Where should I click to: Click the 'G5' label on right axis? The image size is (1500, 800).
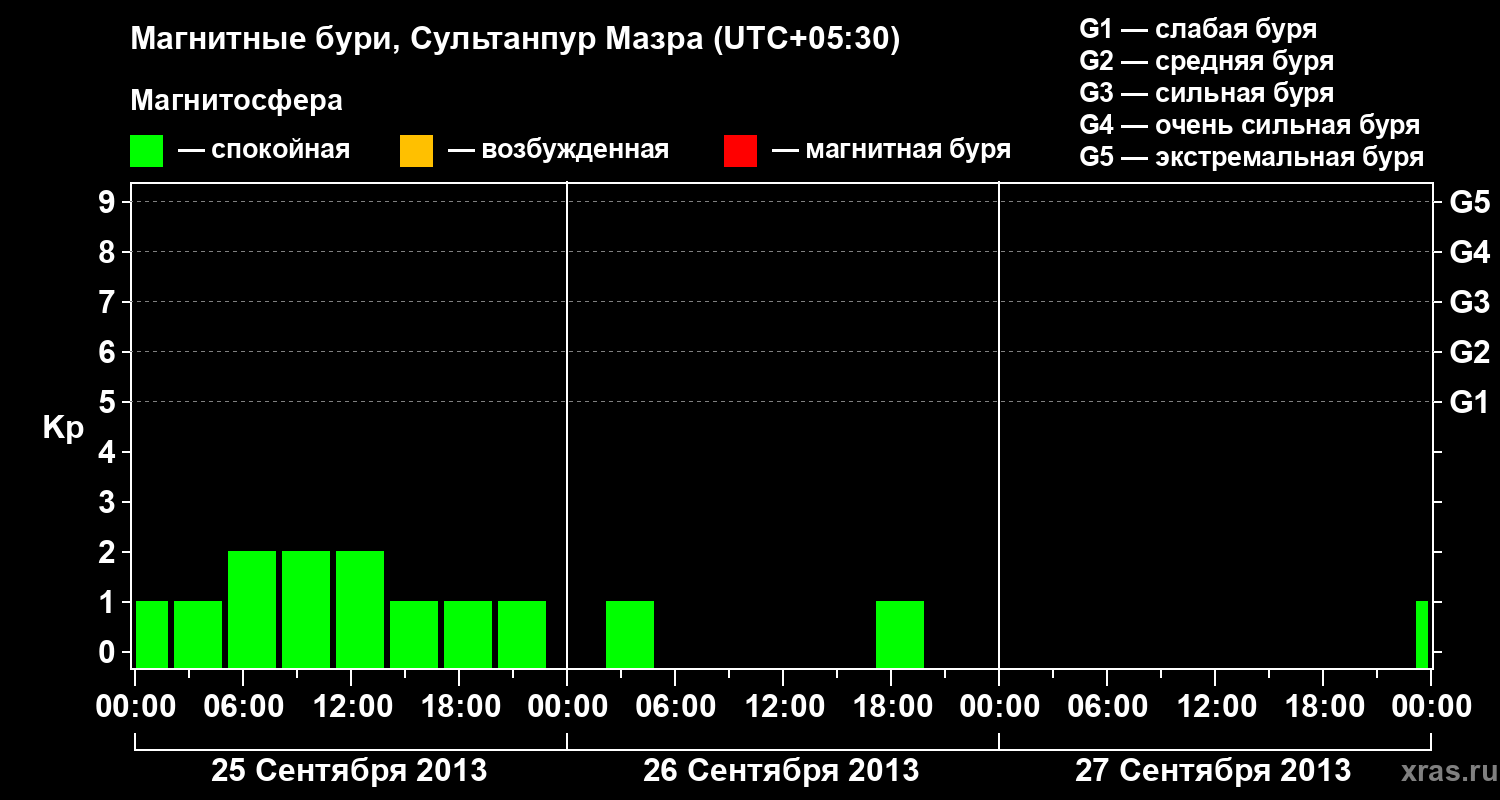click(x=1470, y=202)
